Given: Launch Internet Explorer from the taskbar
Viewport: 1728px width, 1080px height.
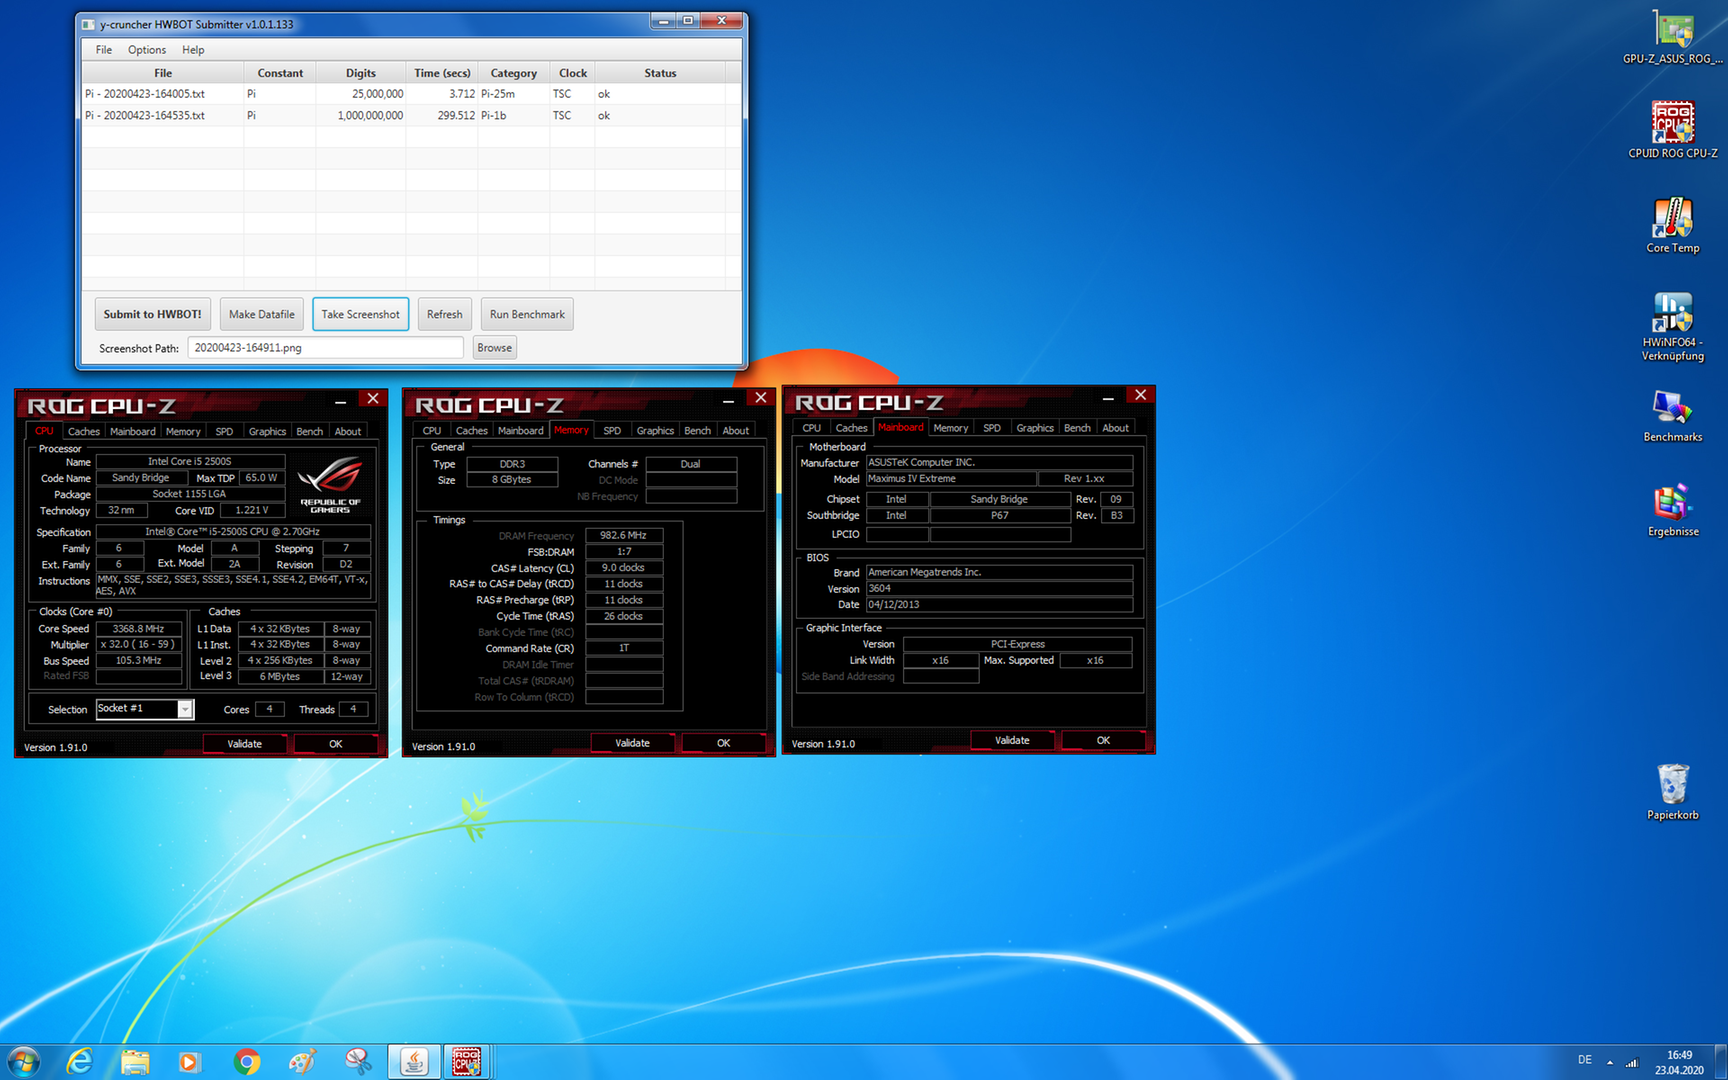Looking at the screenshot, I should [x=79, y=1061].
